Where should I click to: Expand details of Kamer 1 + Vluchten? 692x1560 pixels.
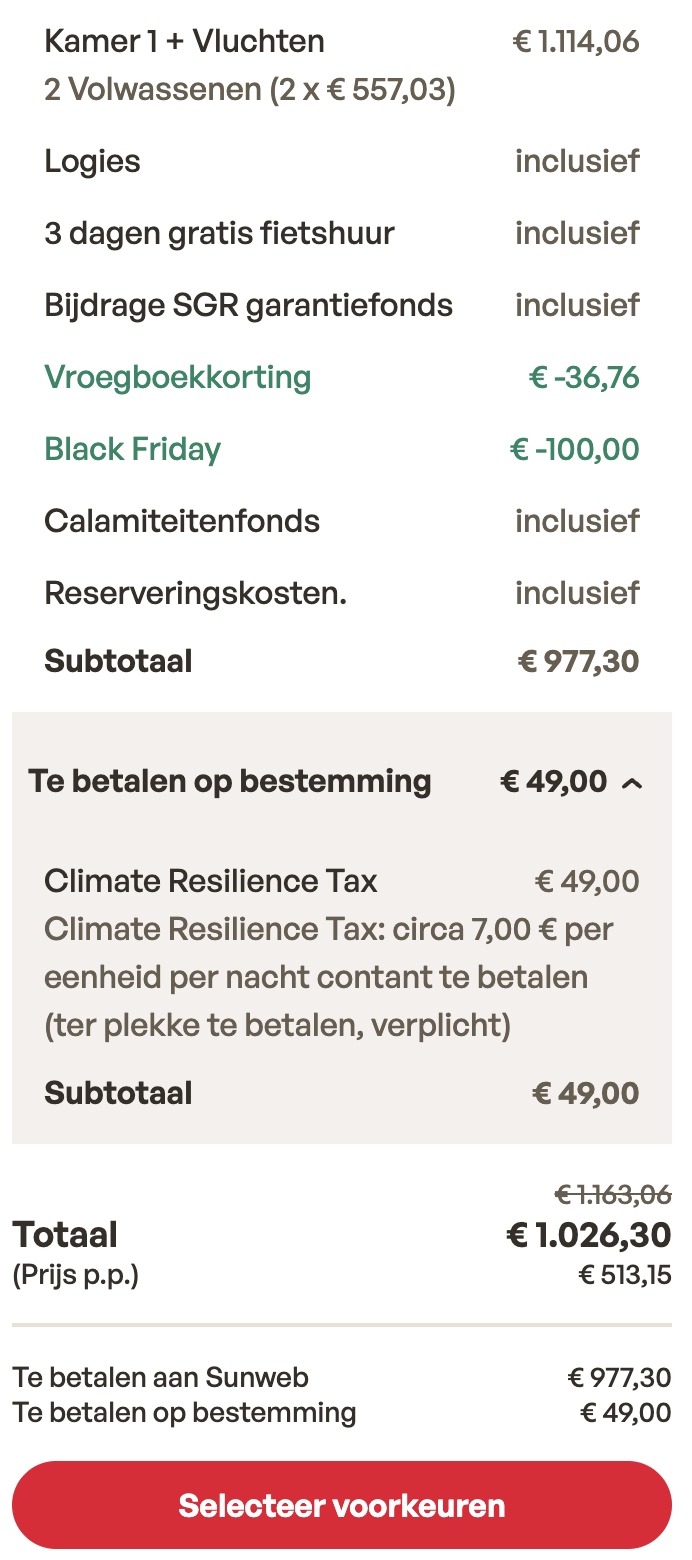(183, 42)
